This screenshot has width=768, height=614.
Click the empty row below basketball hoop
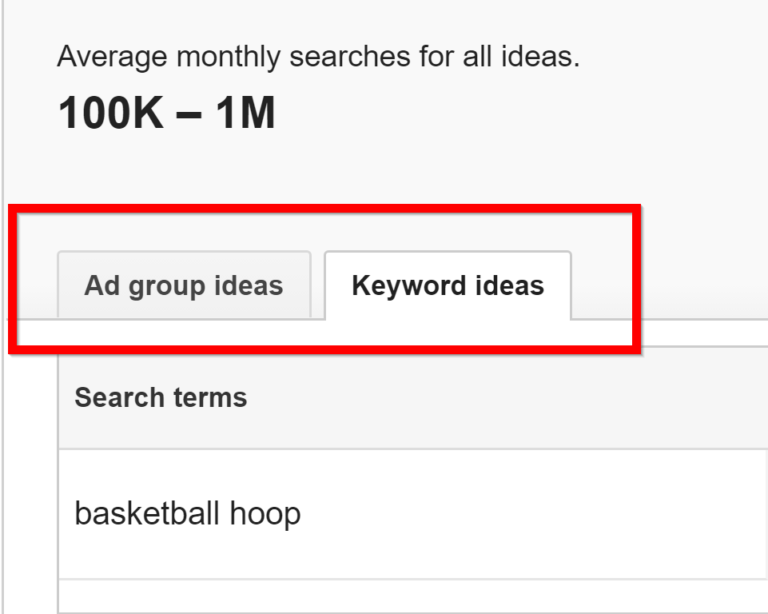tap(412, 596)
